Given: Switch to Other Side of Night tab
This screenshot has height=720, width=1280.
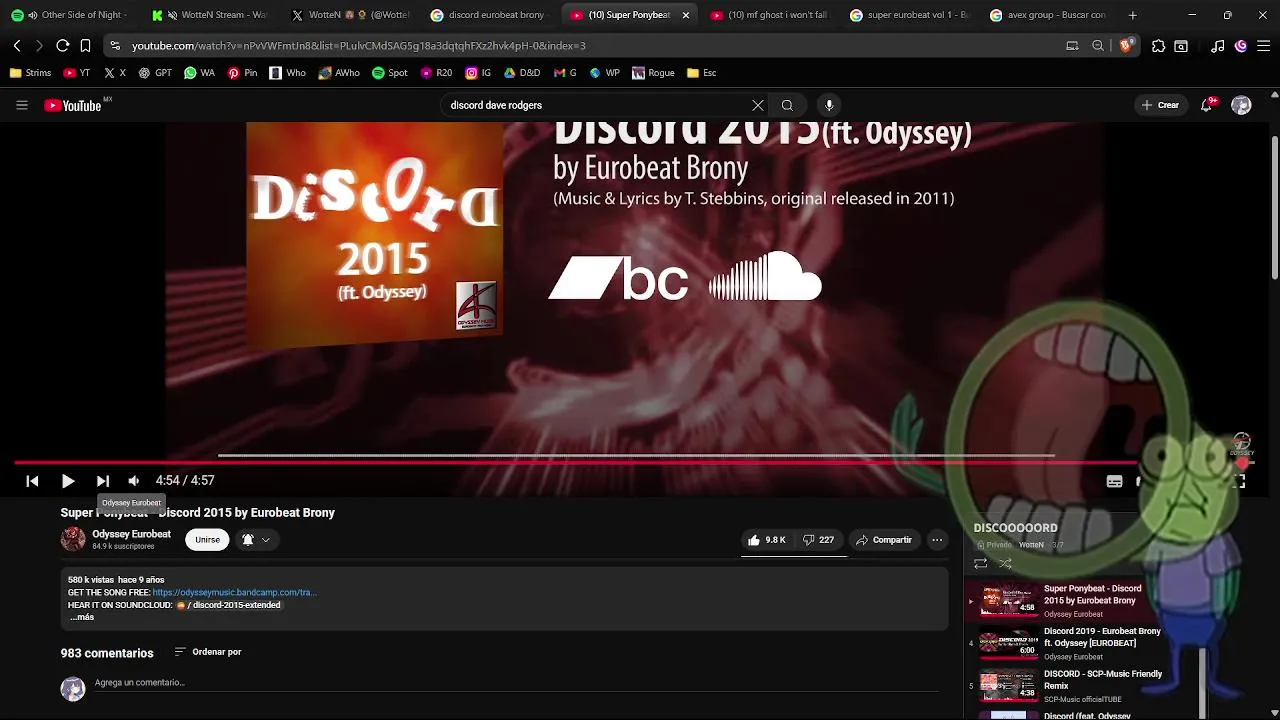Looking at the screenshot, I should coord(72,15).
